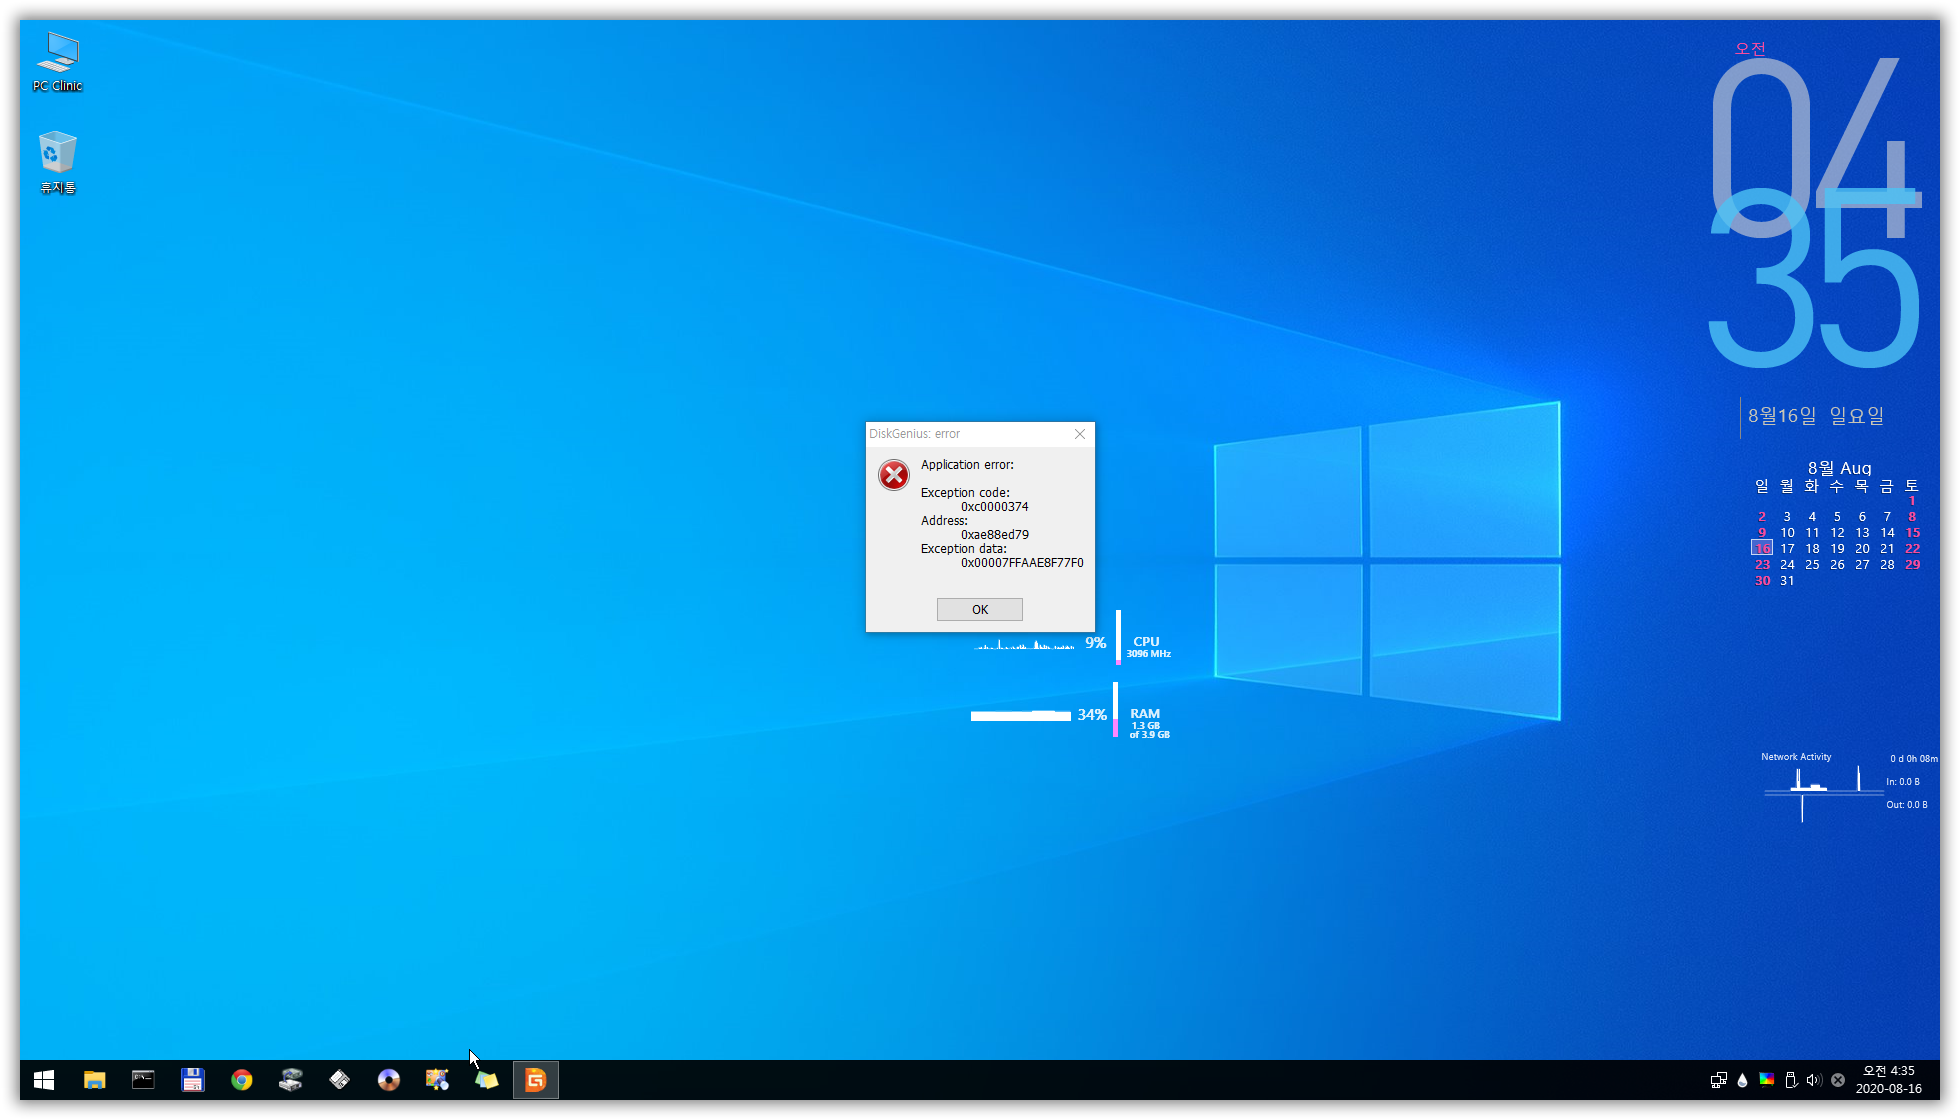Click the highlighted date 16 on calendar
1960x1120 pixels.
click(1762, 548)
